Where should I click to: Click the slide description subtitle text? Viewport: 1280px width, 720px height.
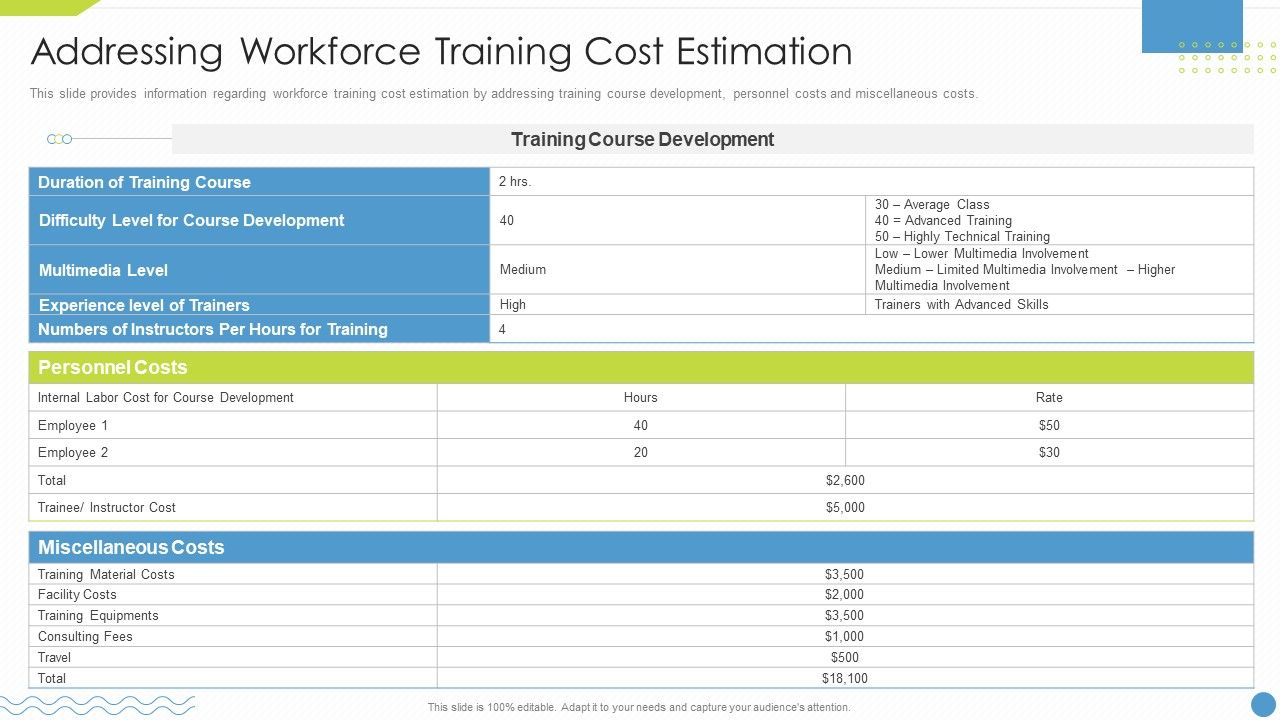[504, 94]
